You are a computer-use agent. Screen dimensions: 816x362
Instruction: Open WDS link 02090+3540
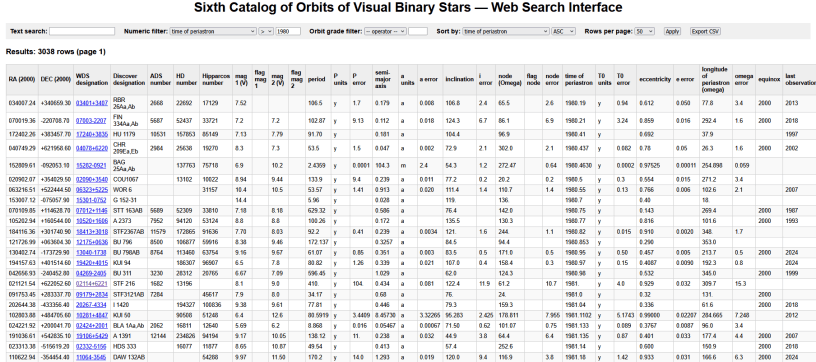pyautogui.click(x=92, y=179)
